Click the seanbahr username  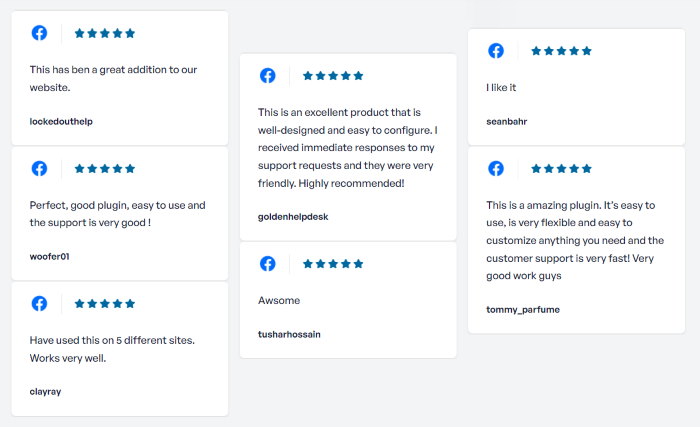[507, 121]
